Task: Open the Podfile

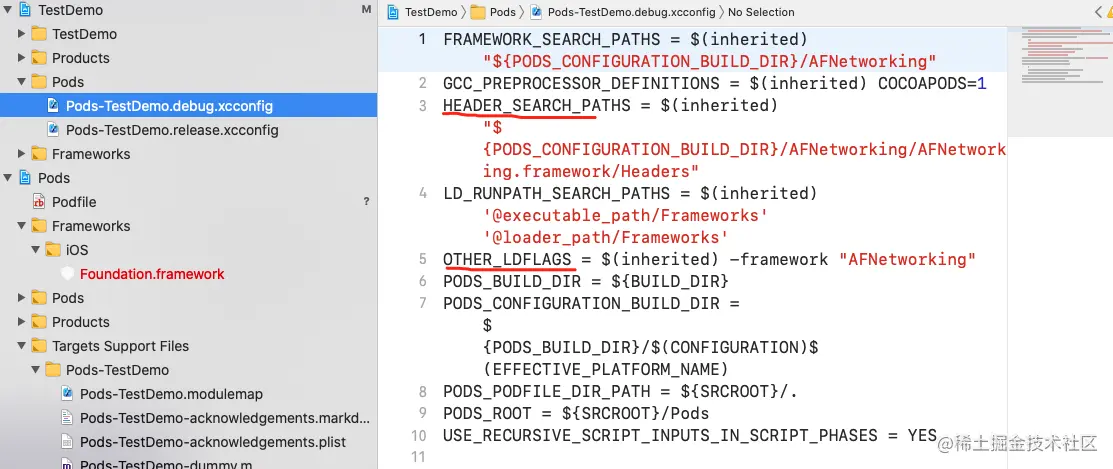Action: pos(74,202)
